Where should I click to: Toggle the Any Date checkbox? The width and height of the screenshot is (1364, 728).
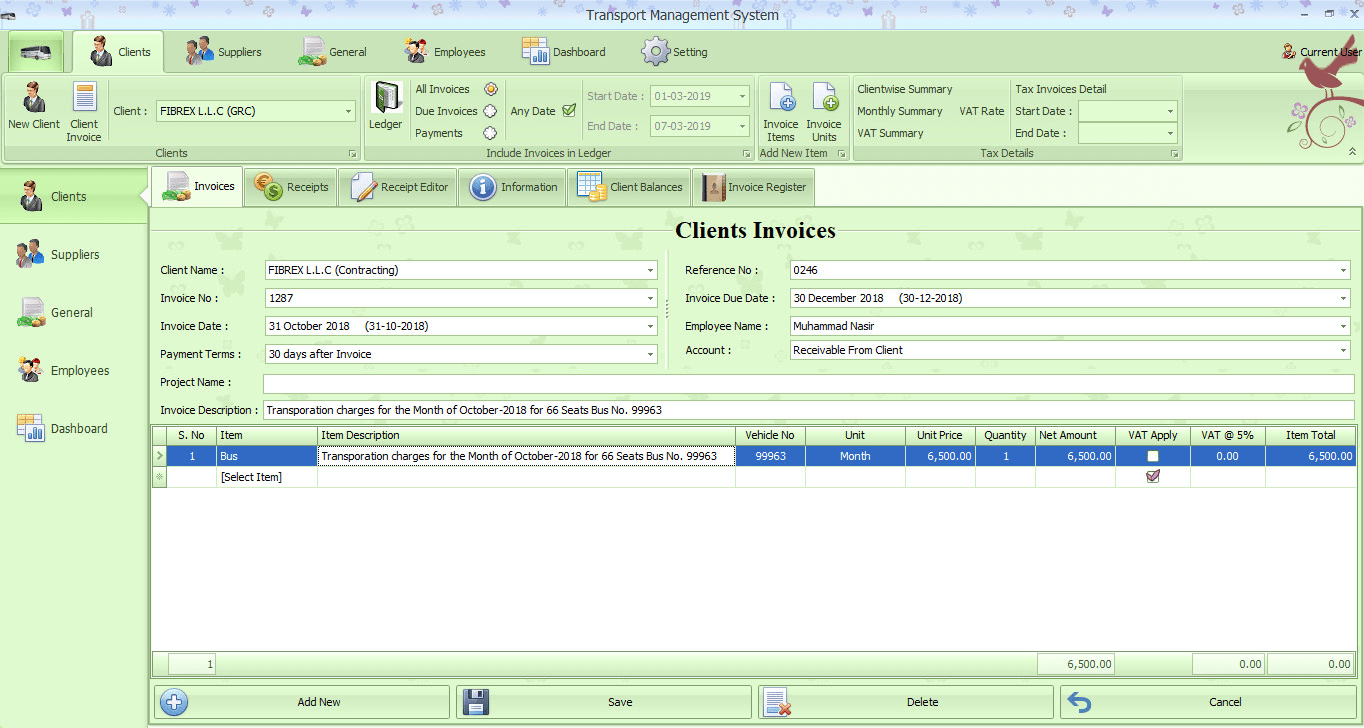click(569, 111)
